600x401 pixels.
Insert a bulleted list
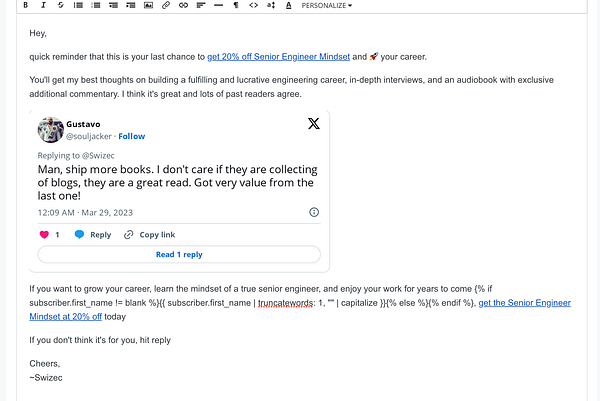click(x=78, y=5)
